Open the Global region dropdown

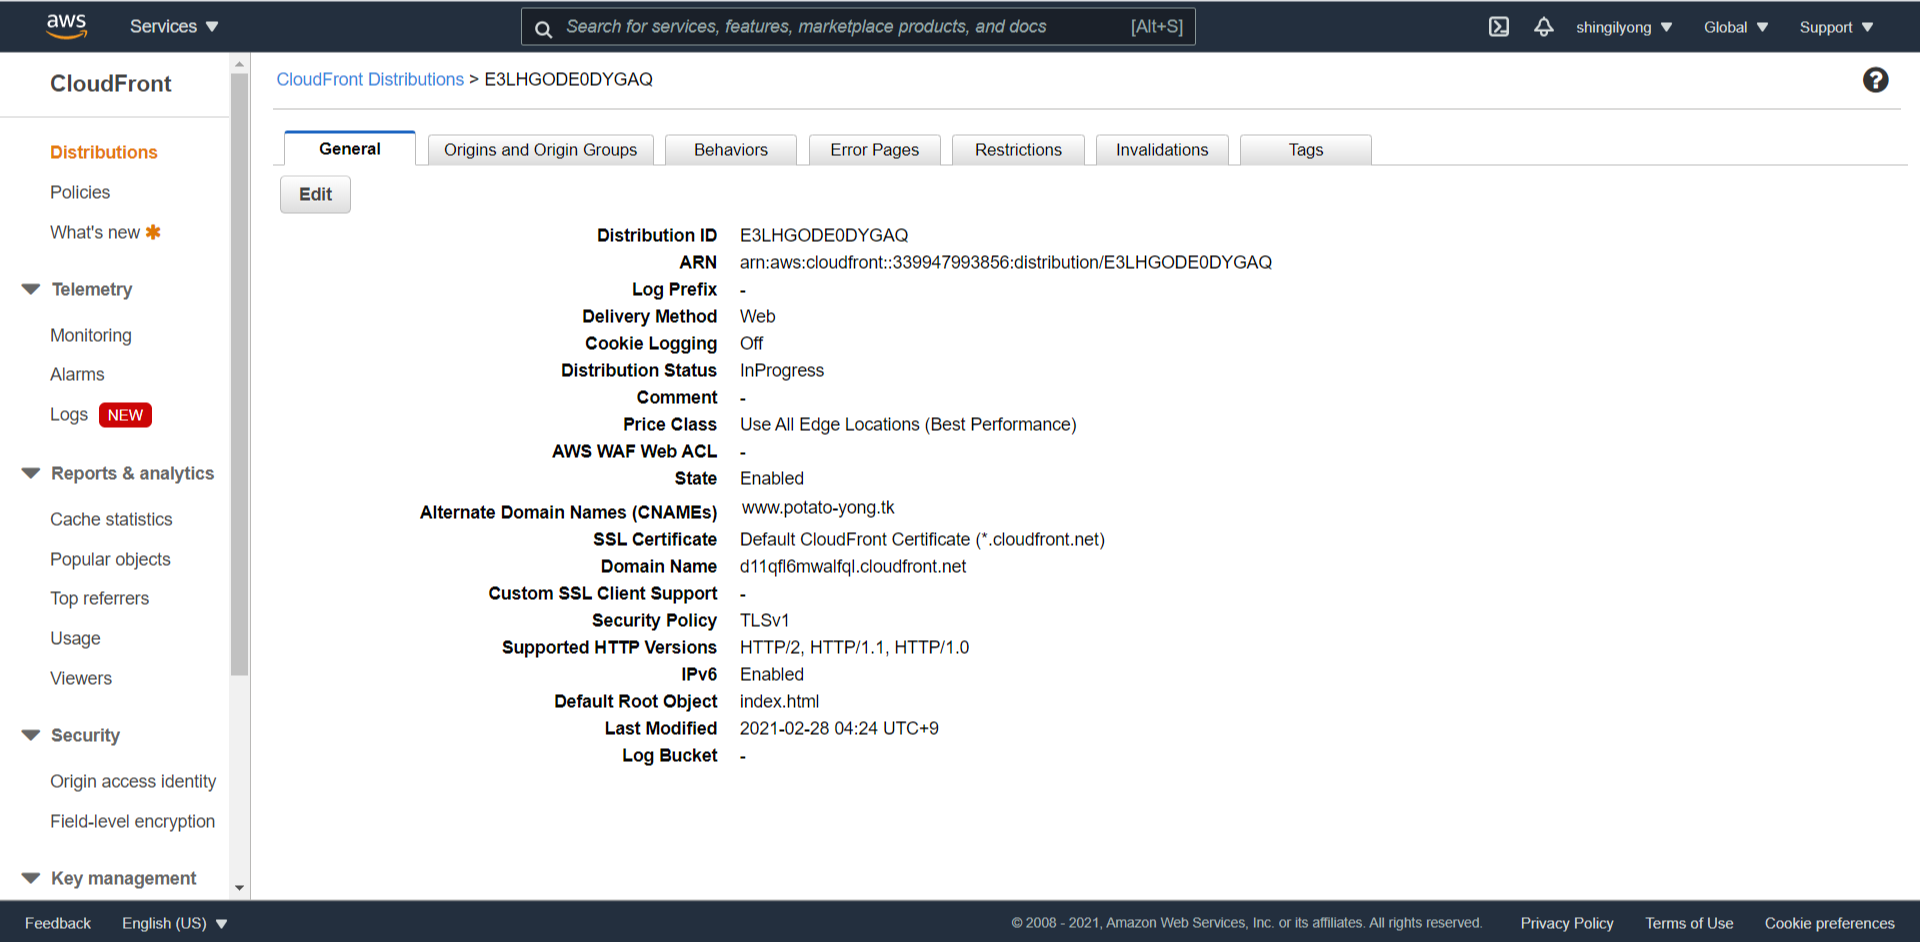pos(1736,27)
